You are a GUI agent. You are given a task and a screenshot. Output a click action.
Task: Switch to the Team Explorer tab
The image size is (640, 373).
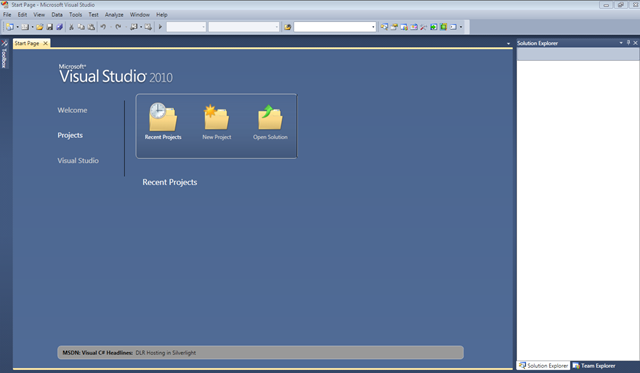pos(594,366)
